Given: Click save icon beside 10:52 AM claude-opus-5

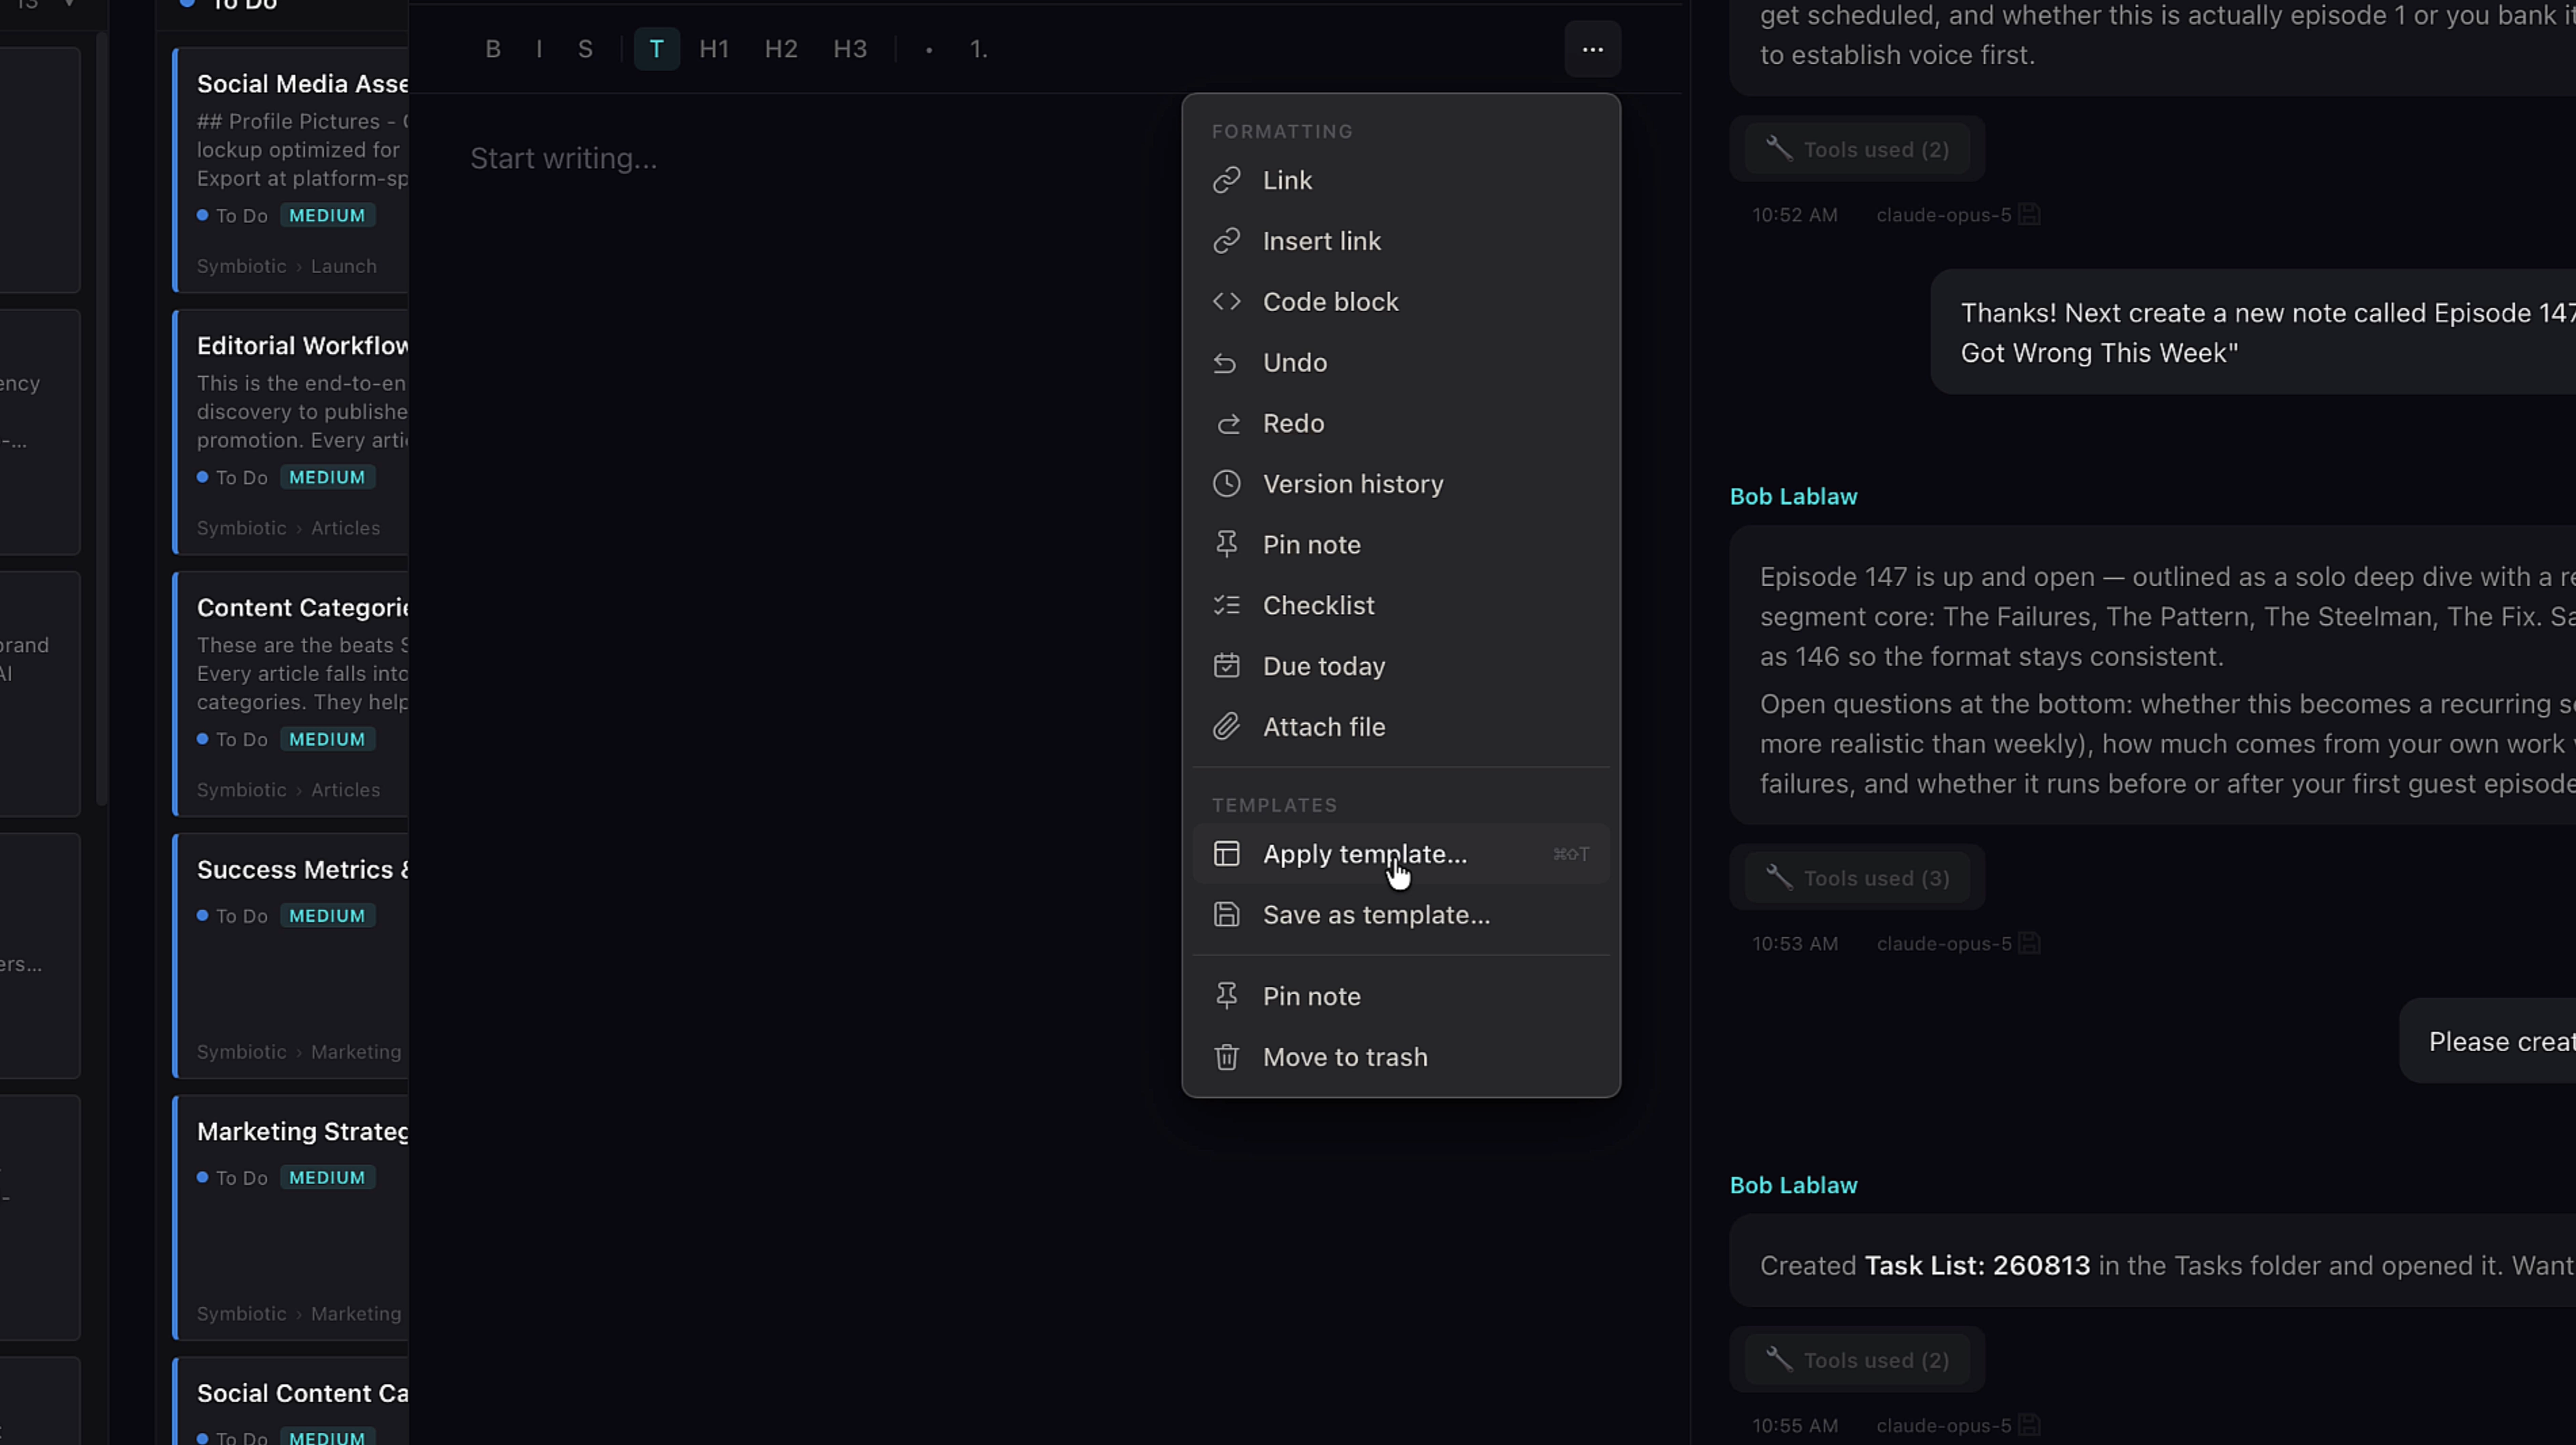Looking at the screenshot, I should 2029,215.
